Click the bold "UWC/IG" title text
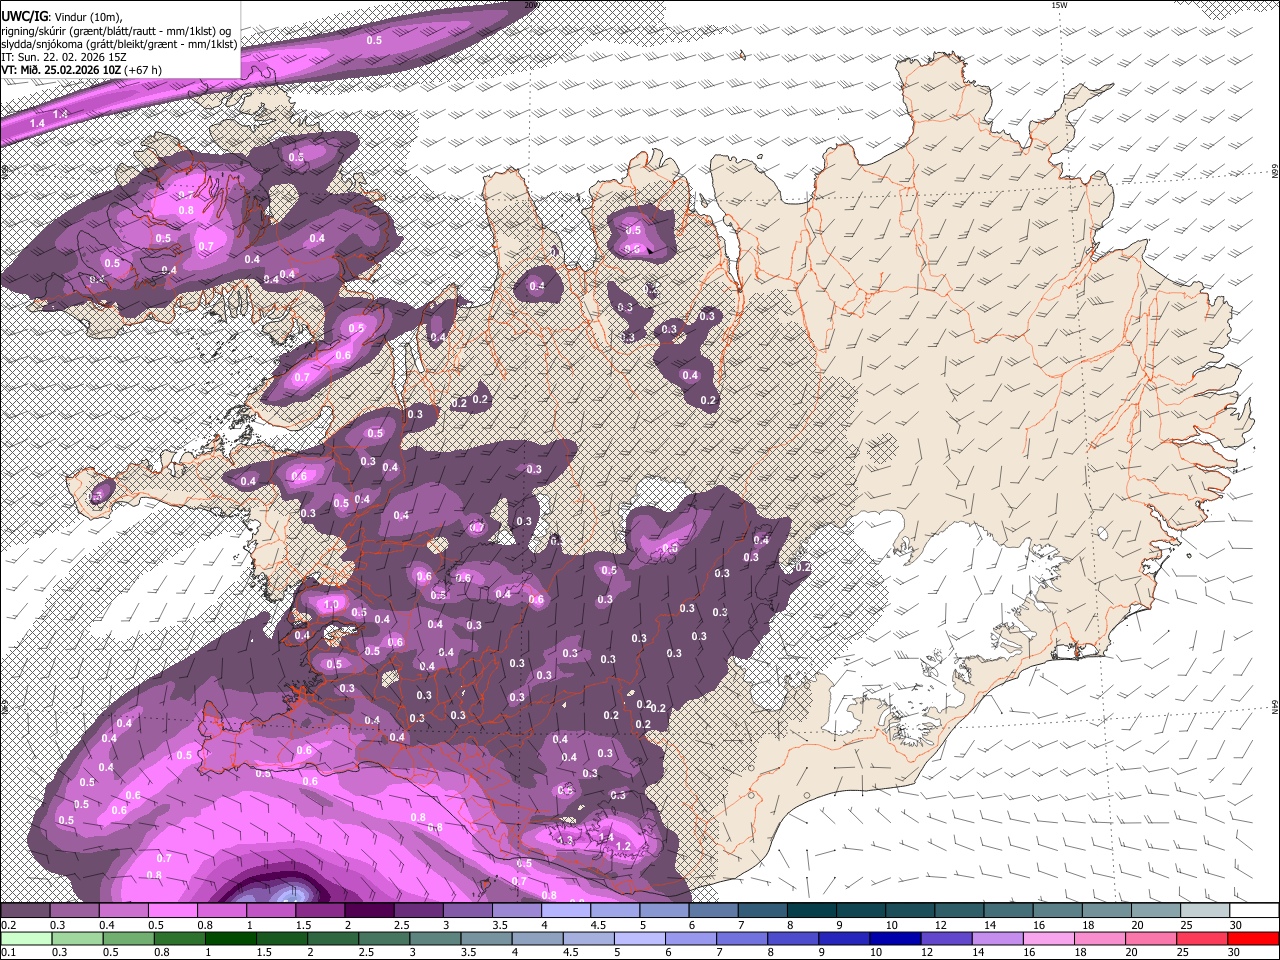Viewport: 1280px width, 960px height. [x=23, y=16]
